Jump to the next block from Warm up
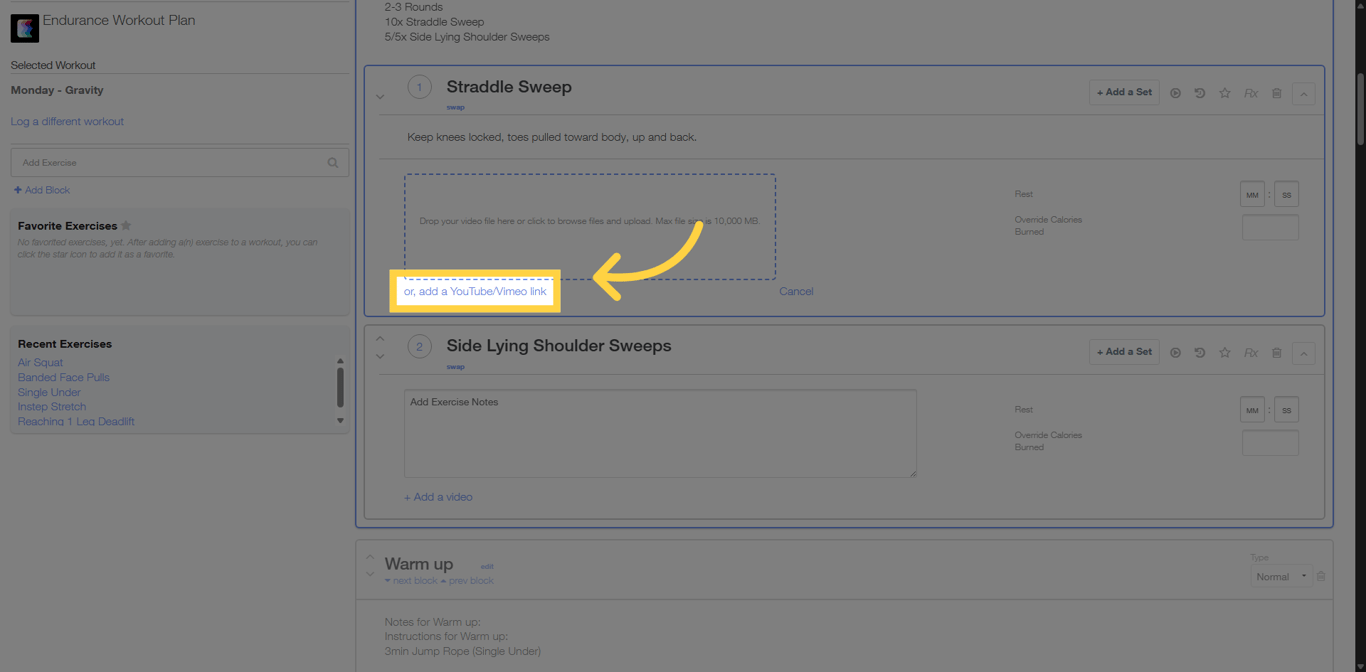The height and width of the screenshot is (672, 1366). click(x=411, y=581)
